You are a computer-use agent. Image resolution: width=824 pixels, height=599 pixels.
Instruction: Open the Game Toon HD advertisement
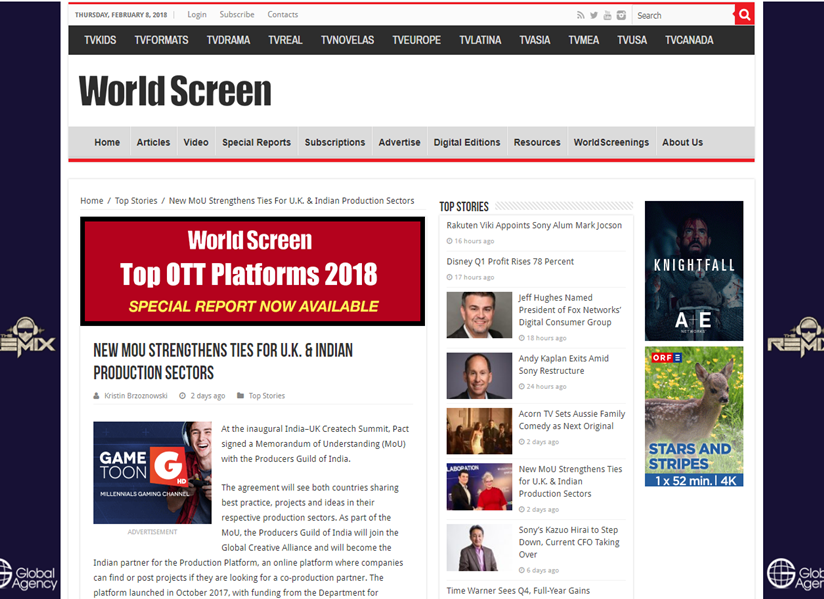tap(152, 472)
